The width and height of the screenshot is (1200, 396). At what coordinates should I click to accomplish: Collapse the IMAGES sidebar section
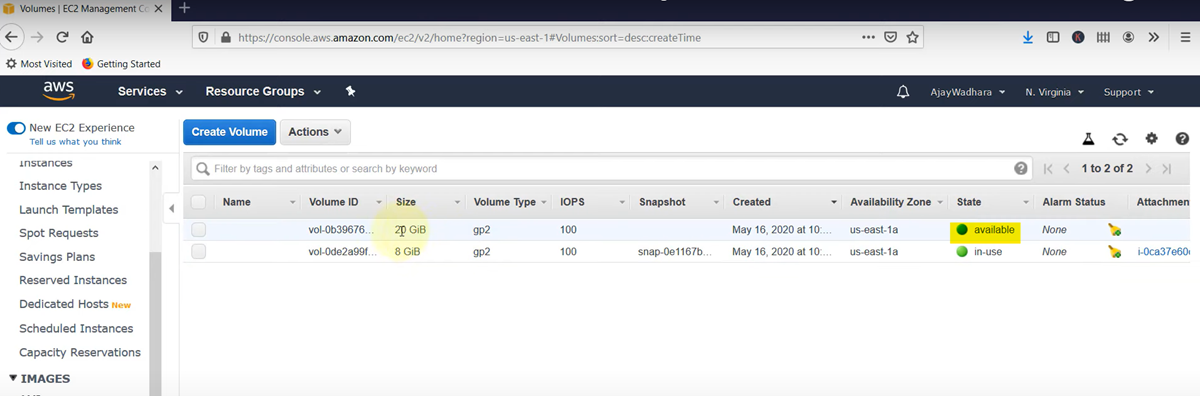(39, 379)
